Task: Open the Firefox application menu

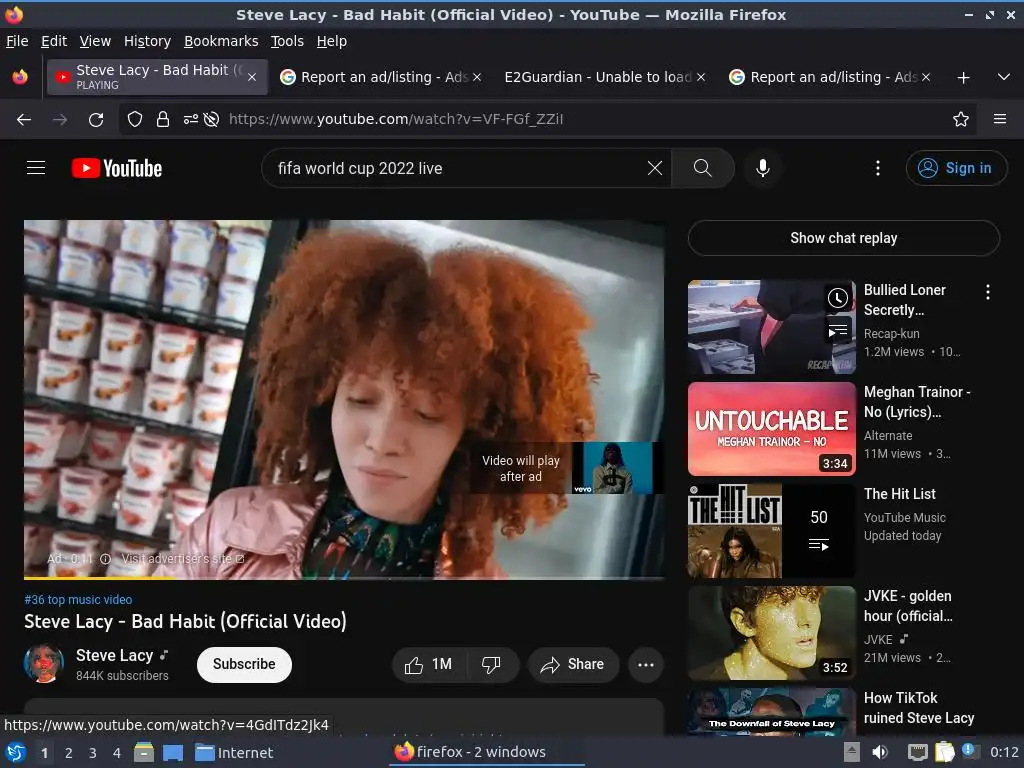Action: point(999,119)
